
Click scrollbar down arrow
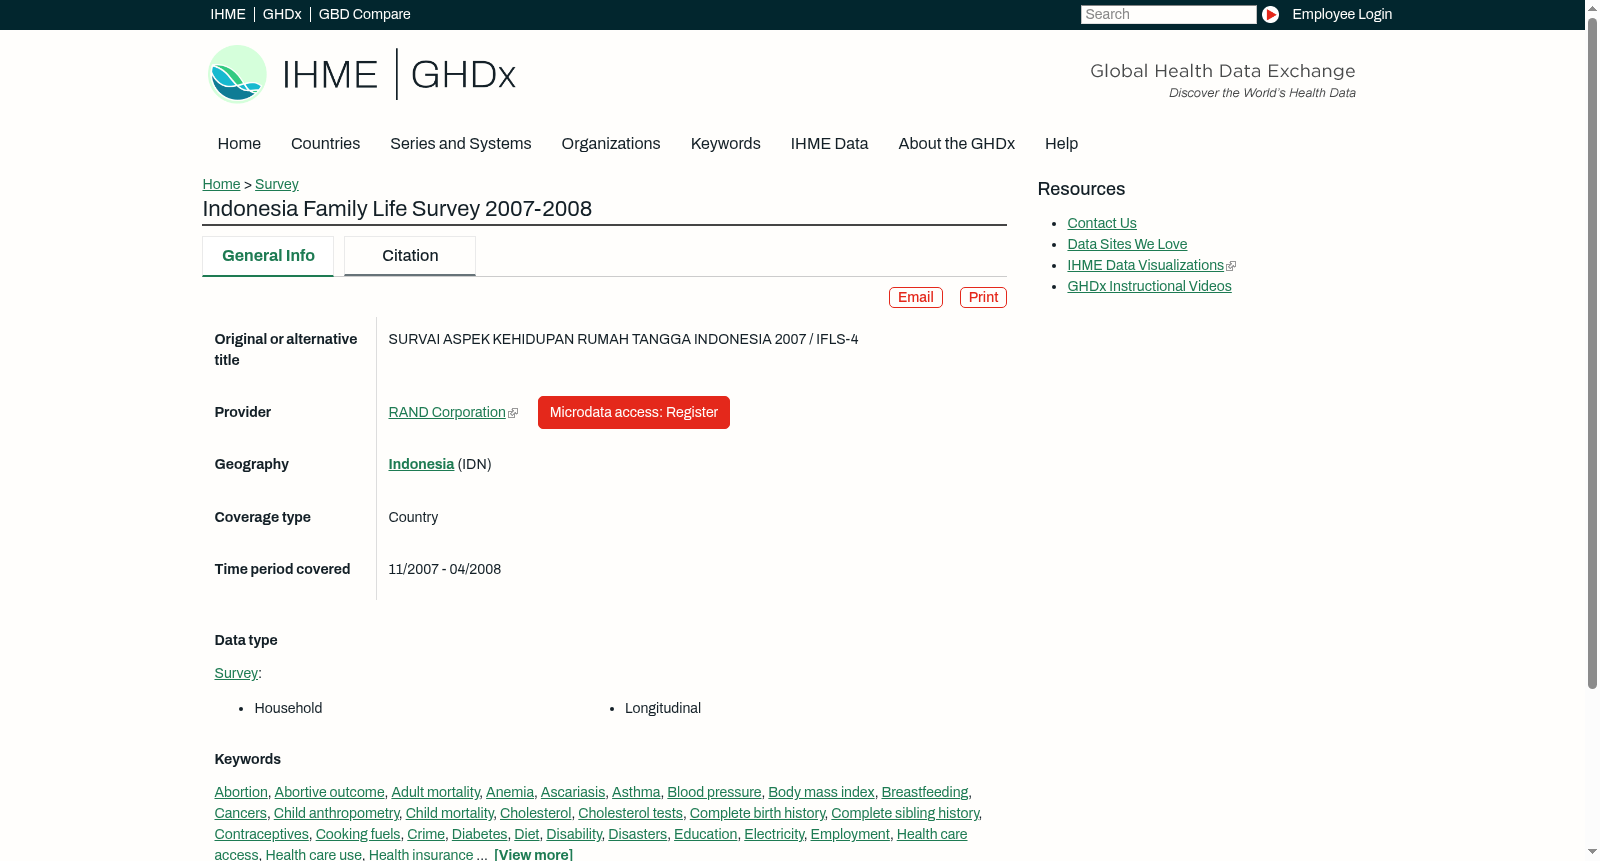pos(1592,853)
